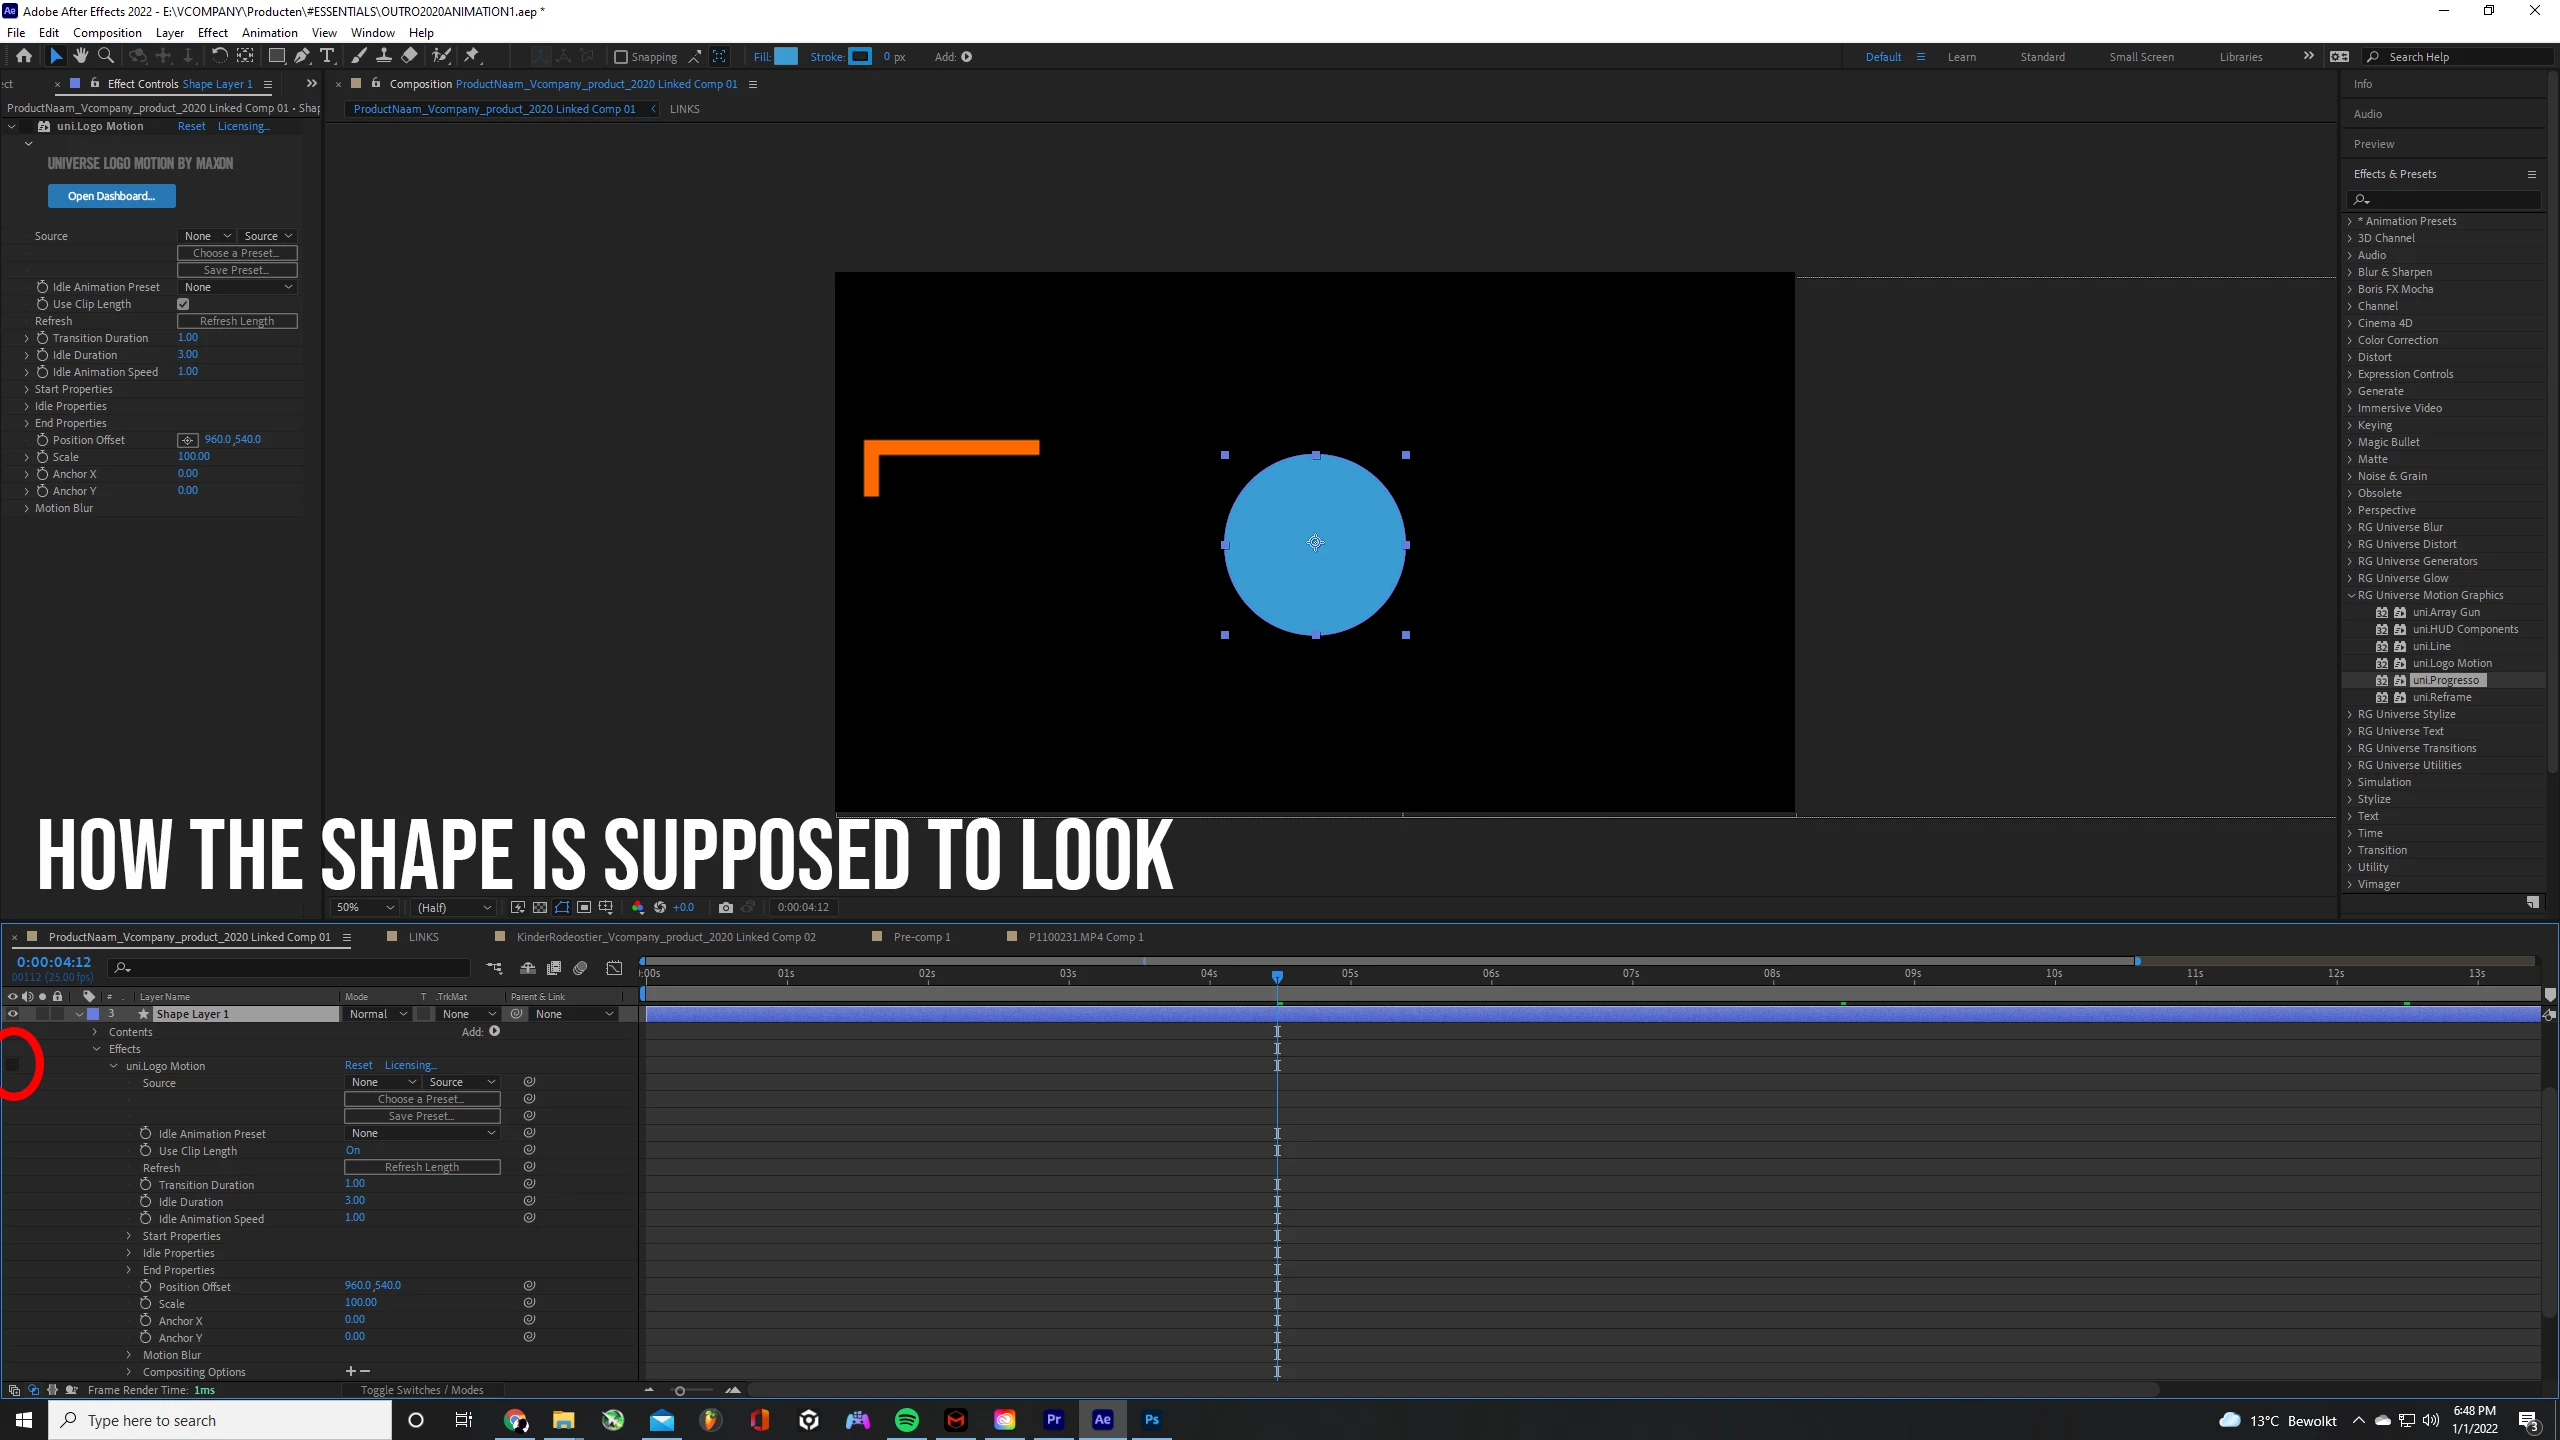The image size is (2560, 1440).
Task: Switch to the Pre-comp 1 timeline tab
Action: pos(921,937)
